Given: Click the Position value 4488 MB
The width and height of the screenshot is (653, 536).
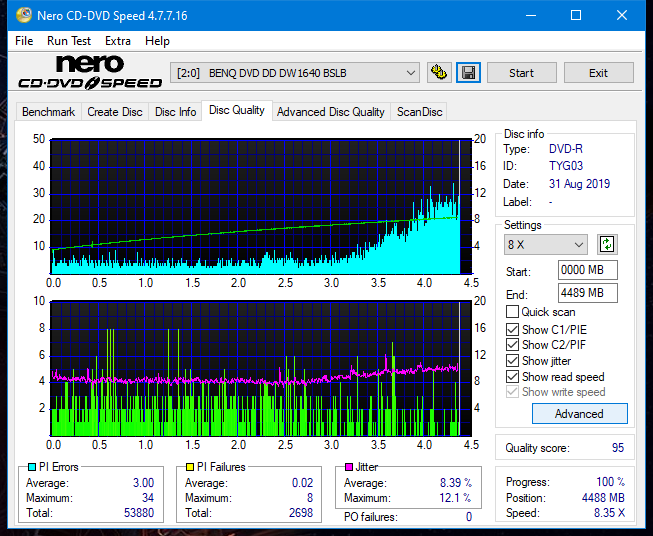Looking at the screenshot, I should [x=603, y=498].
